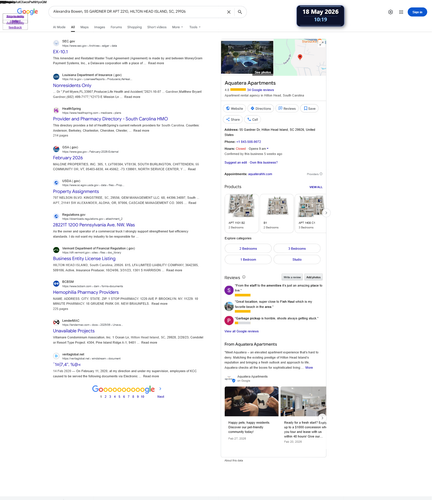Click inside the search query input field
This screenshot has height=500, width=437.
(138, 12)
